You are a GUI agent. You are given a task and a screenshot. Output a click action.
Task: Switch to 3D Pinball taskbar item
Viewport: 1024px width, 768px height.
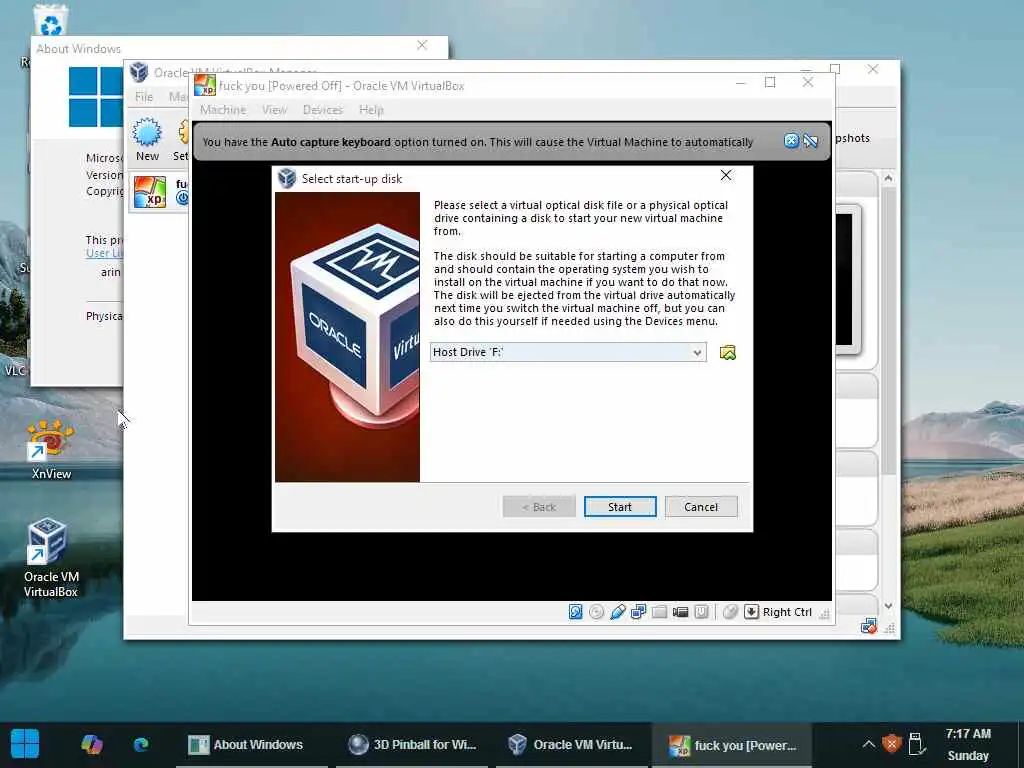412,744
